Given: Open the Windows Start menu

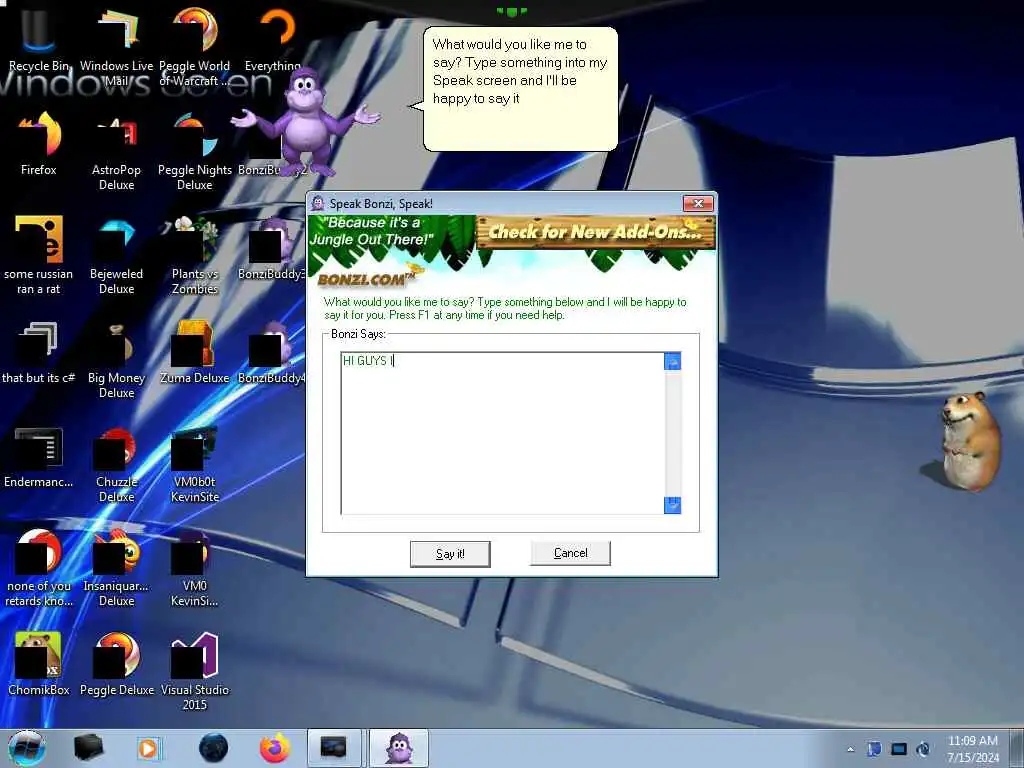Looking at the screenshot, I should click(26, 748).
